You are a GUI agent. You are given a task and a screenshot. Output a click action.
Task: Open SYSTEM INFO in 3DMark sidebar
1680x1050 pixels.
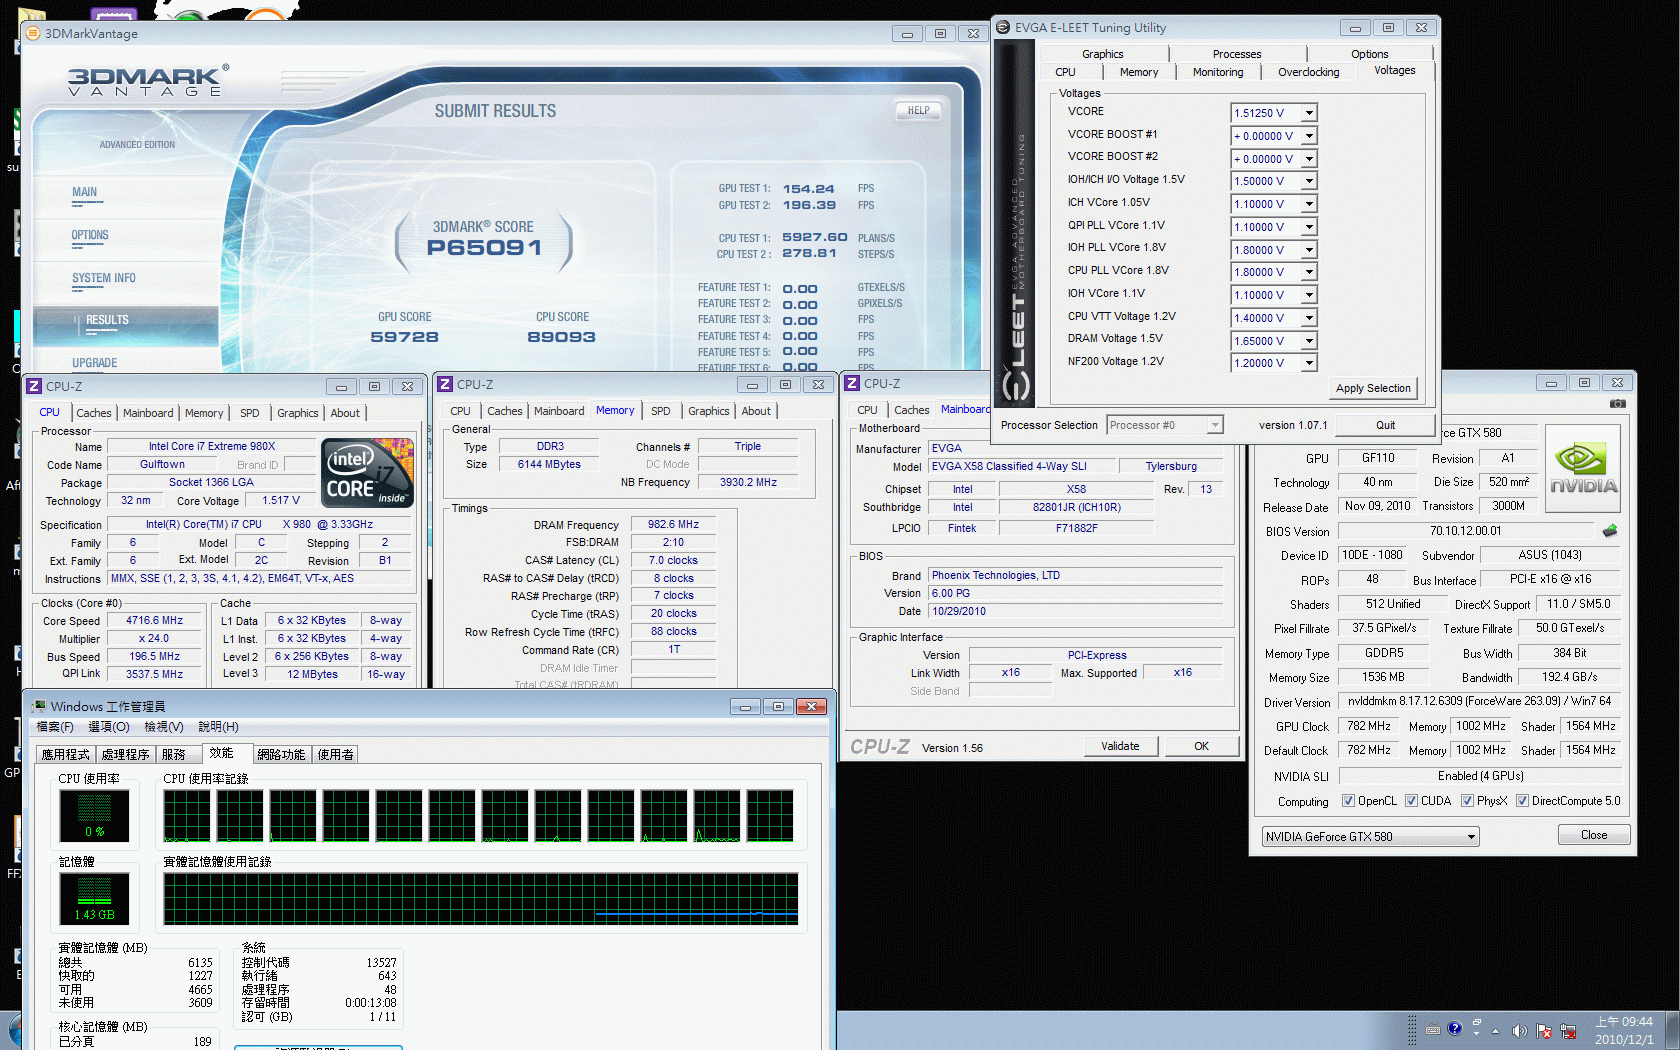coord(104,278)
